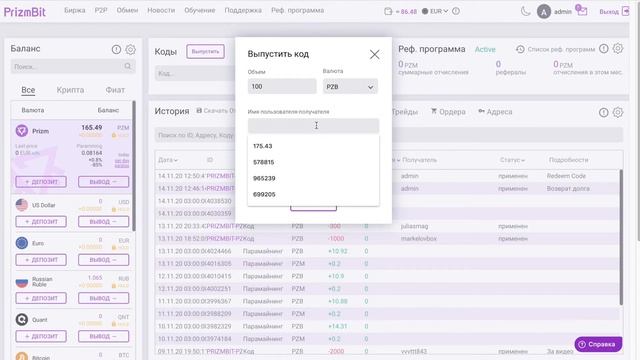Click the Quant coin icon
640x360 pixels.
click(22, 319)
